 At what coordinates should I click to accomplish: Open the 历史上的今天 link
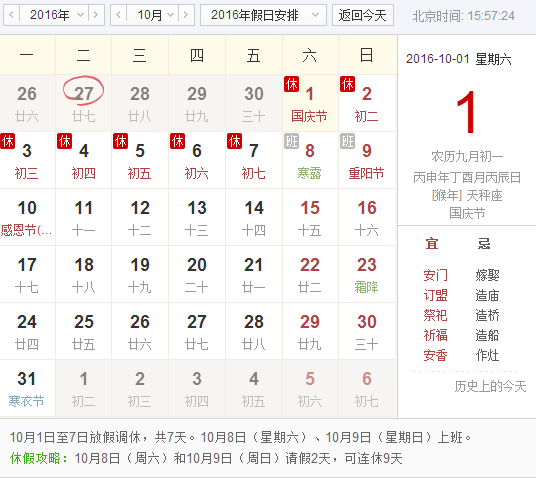(x=490, y=386)
